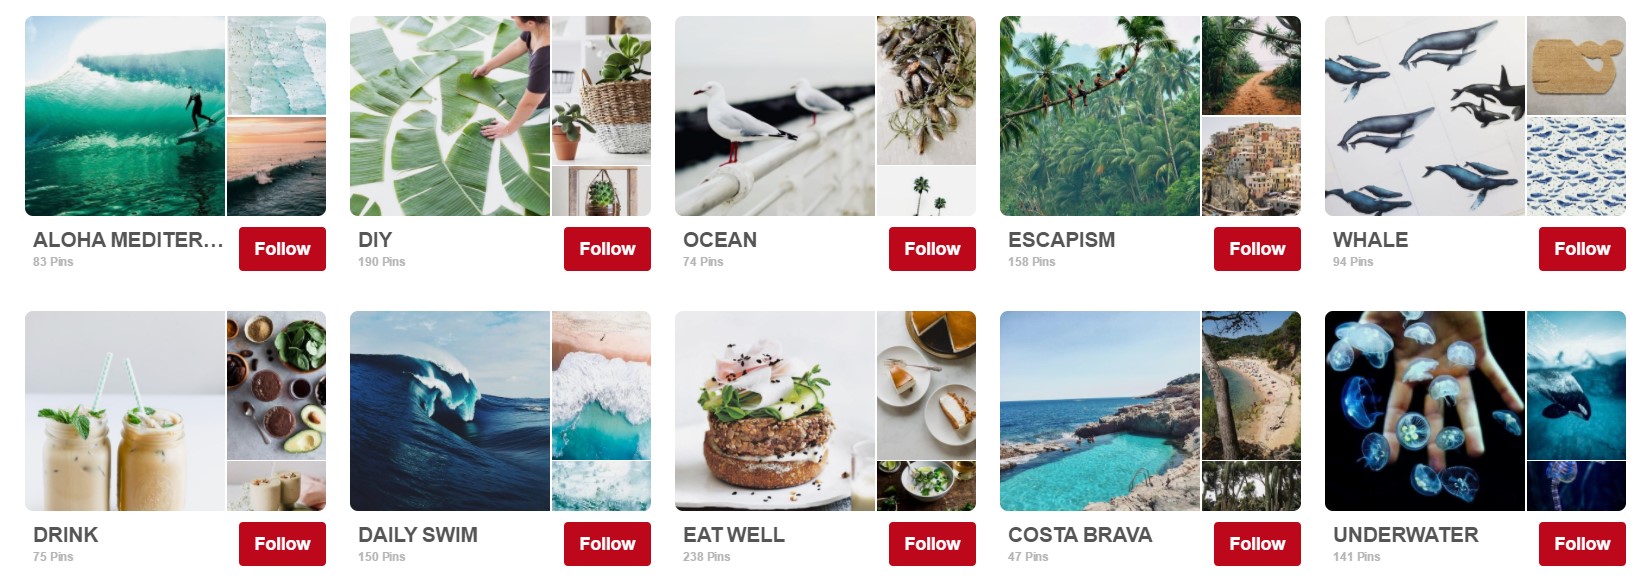Follow the DIY board
This screenshot has width=1642, height=586.
(x=607, y=249)
